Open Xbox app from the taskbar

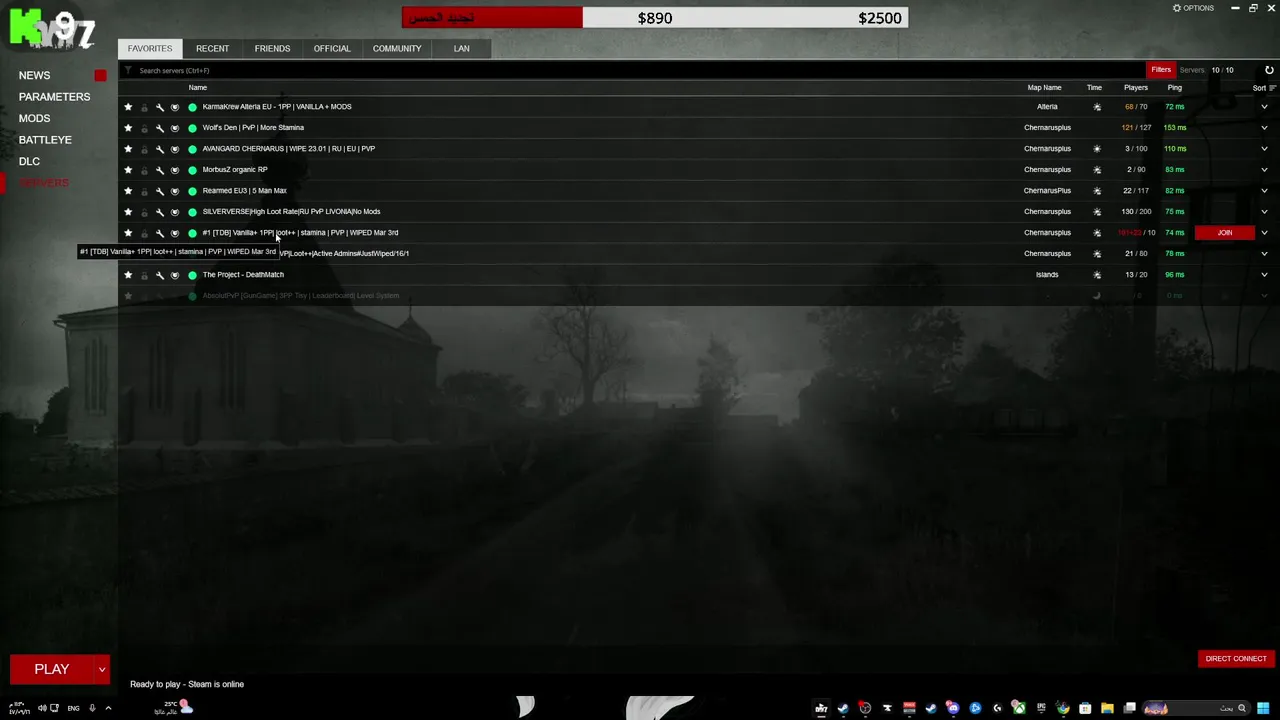pyautogui.click(x=1019, y=708)
